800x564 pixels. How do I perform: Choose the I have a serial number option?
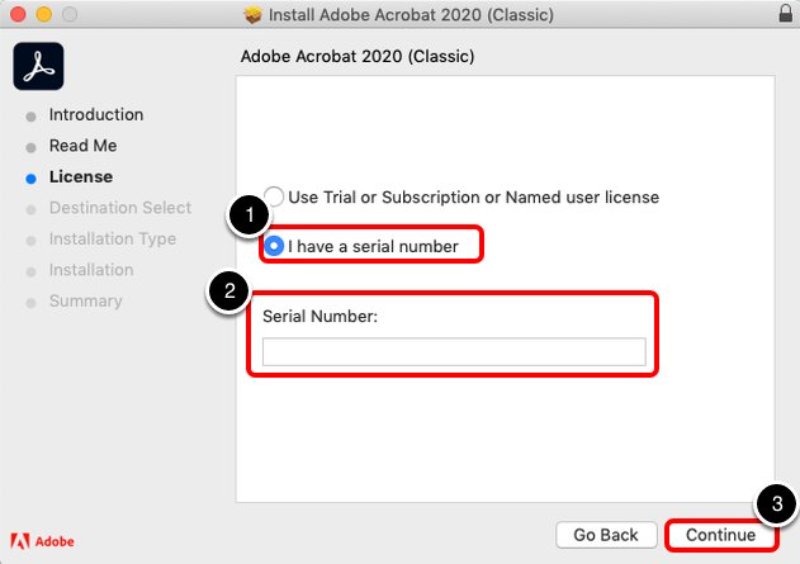[274, 246]
